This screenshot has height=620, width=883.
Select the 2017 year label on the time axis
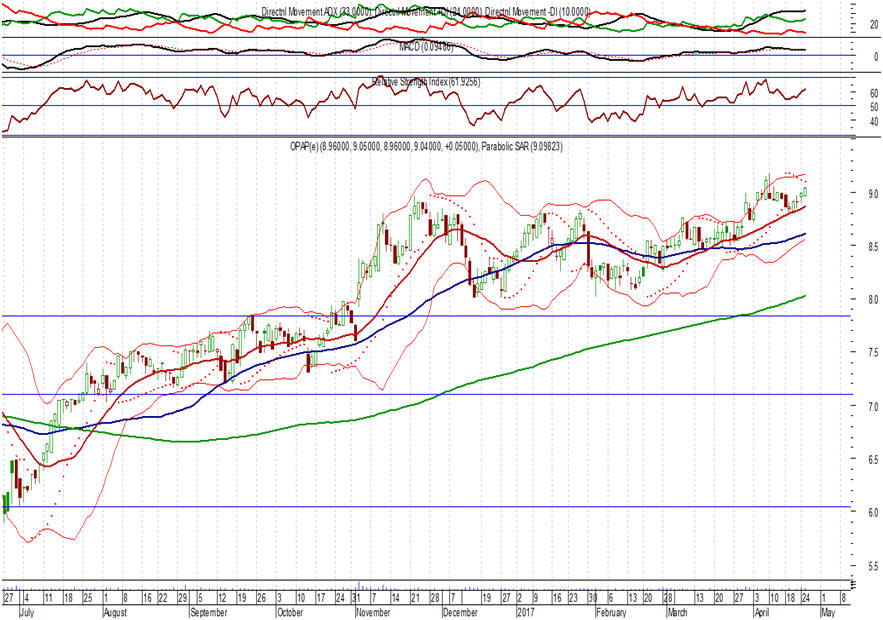coord(526,610)
